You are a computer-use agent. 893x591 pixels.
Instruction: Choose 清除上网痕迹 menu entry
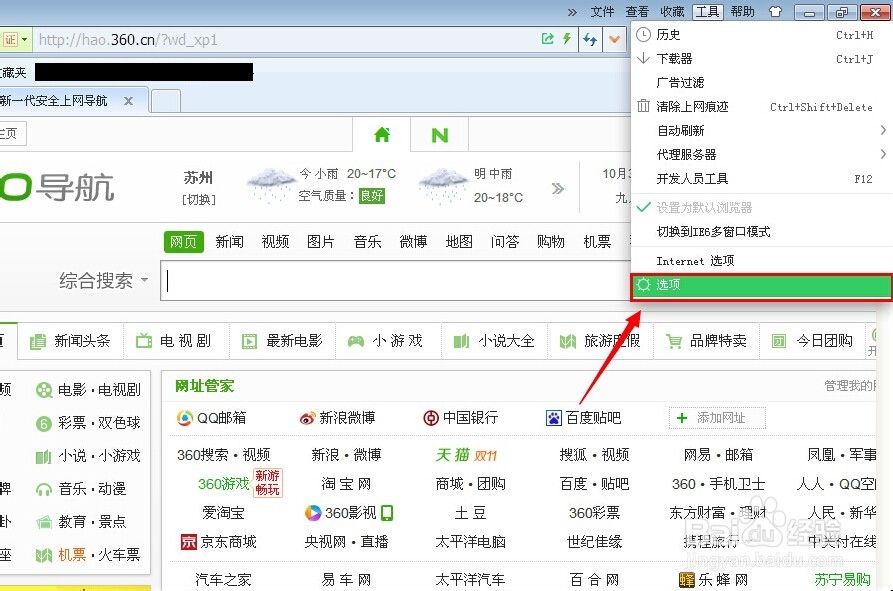(761, 106)
